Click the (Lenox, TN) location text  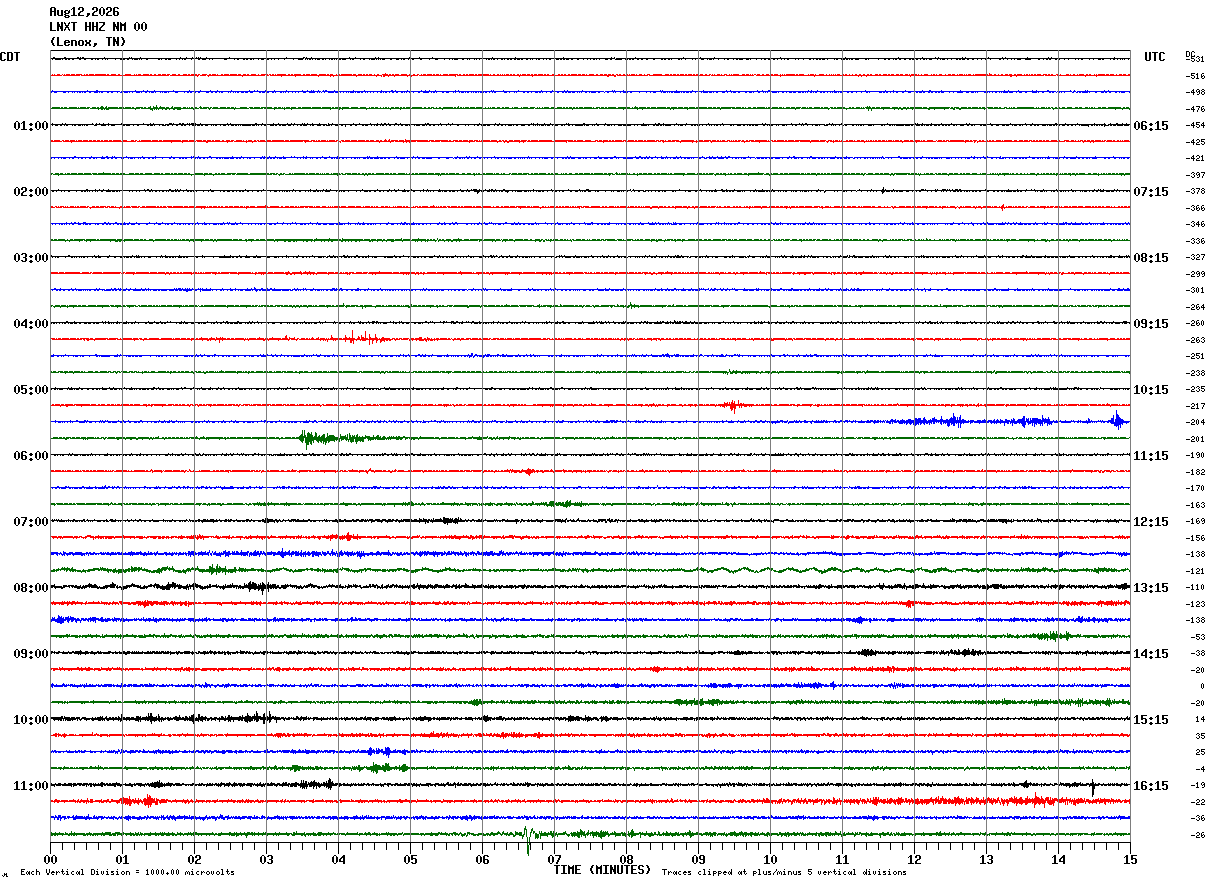[x=88, y=42]
